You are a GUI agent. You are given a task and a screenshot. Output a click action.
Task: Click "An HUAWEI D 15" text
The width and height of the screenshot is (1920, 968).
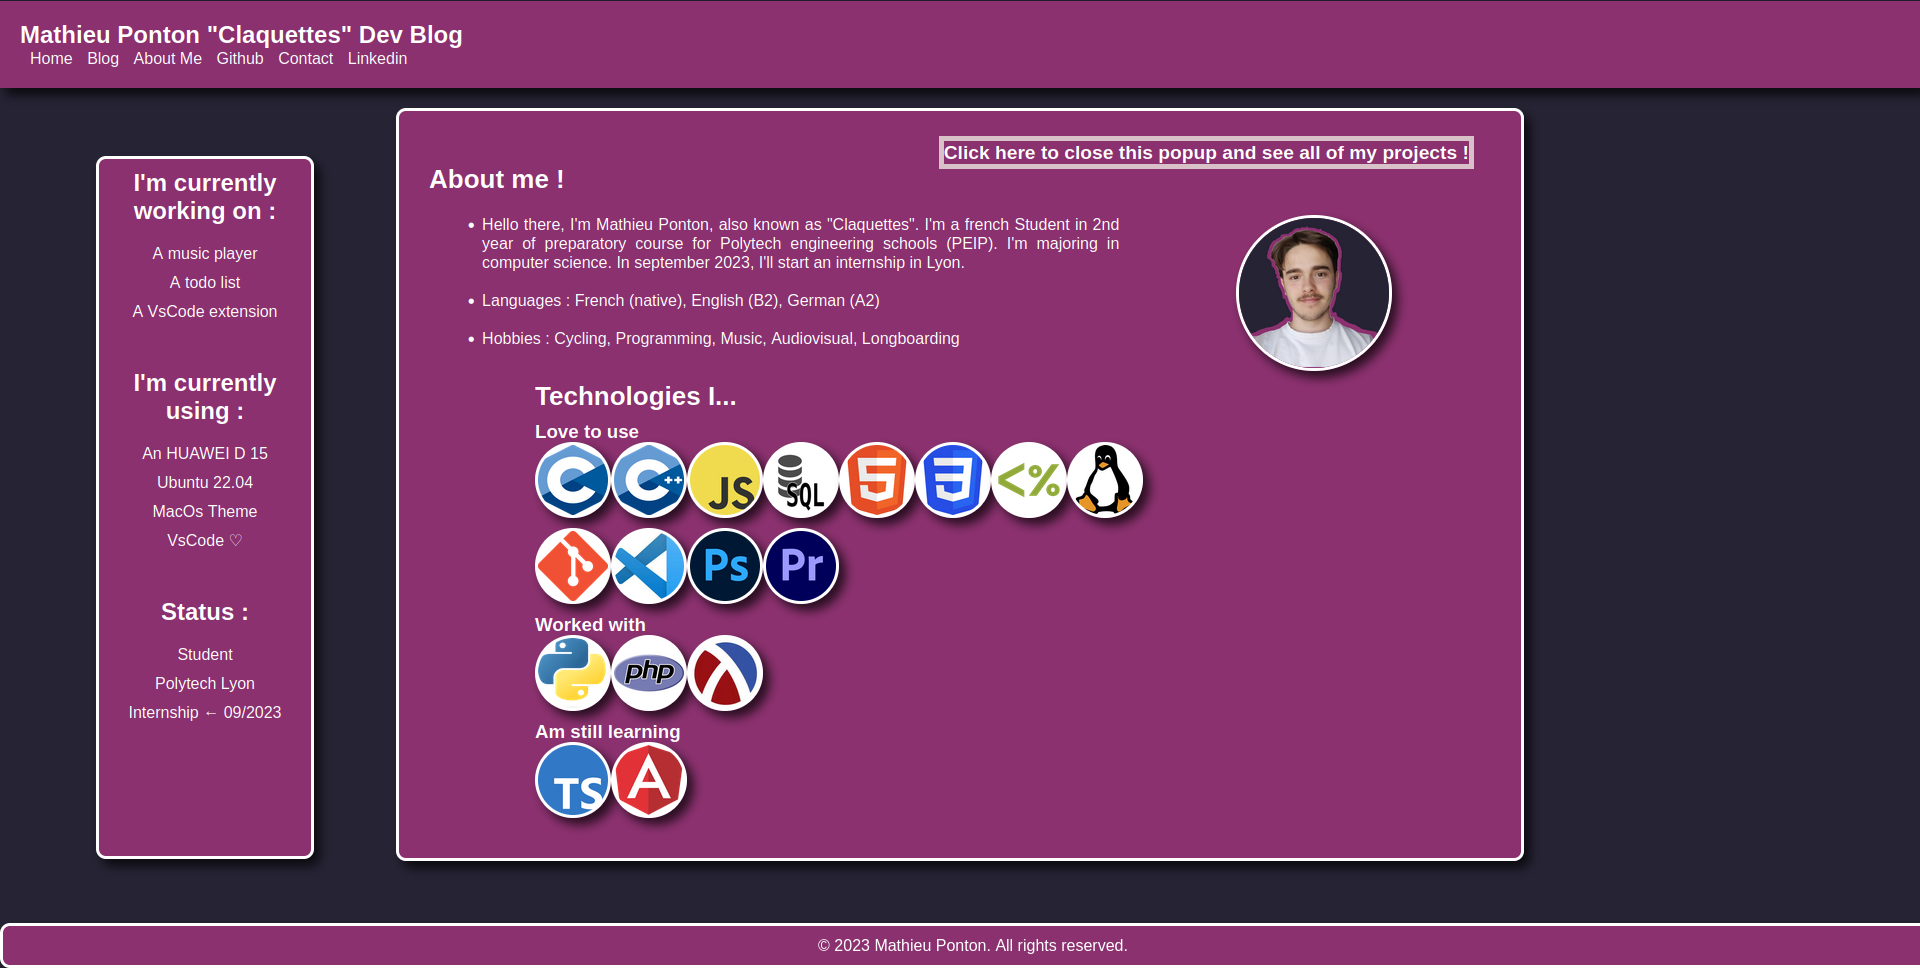[x=205, y=454]
